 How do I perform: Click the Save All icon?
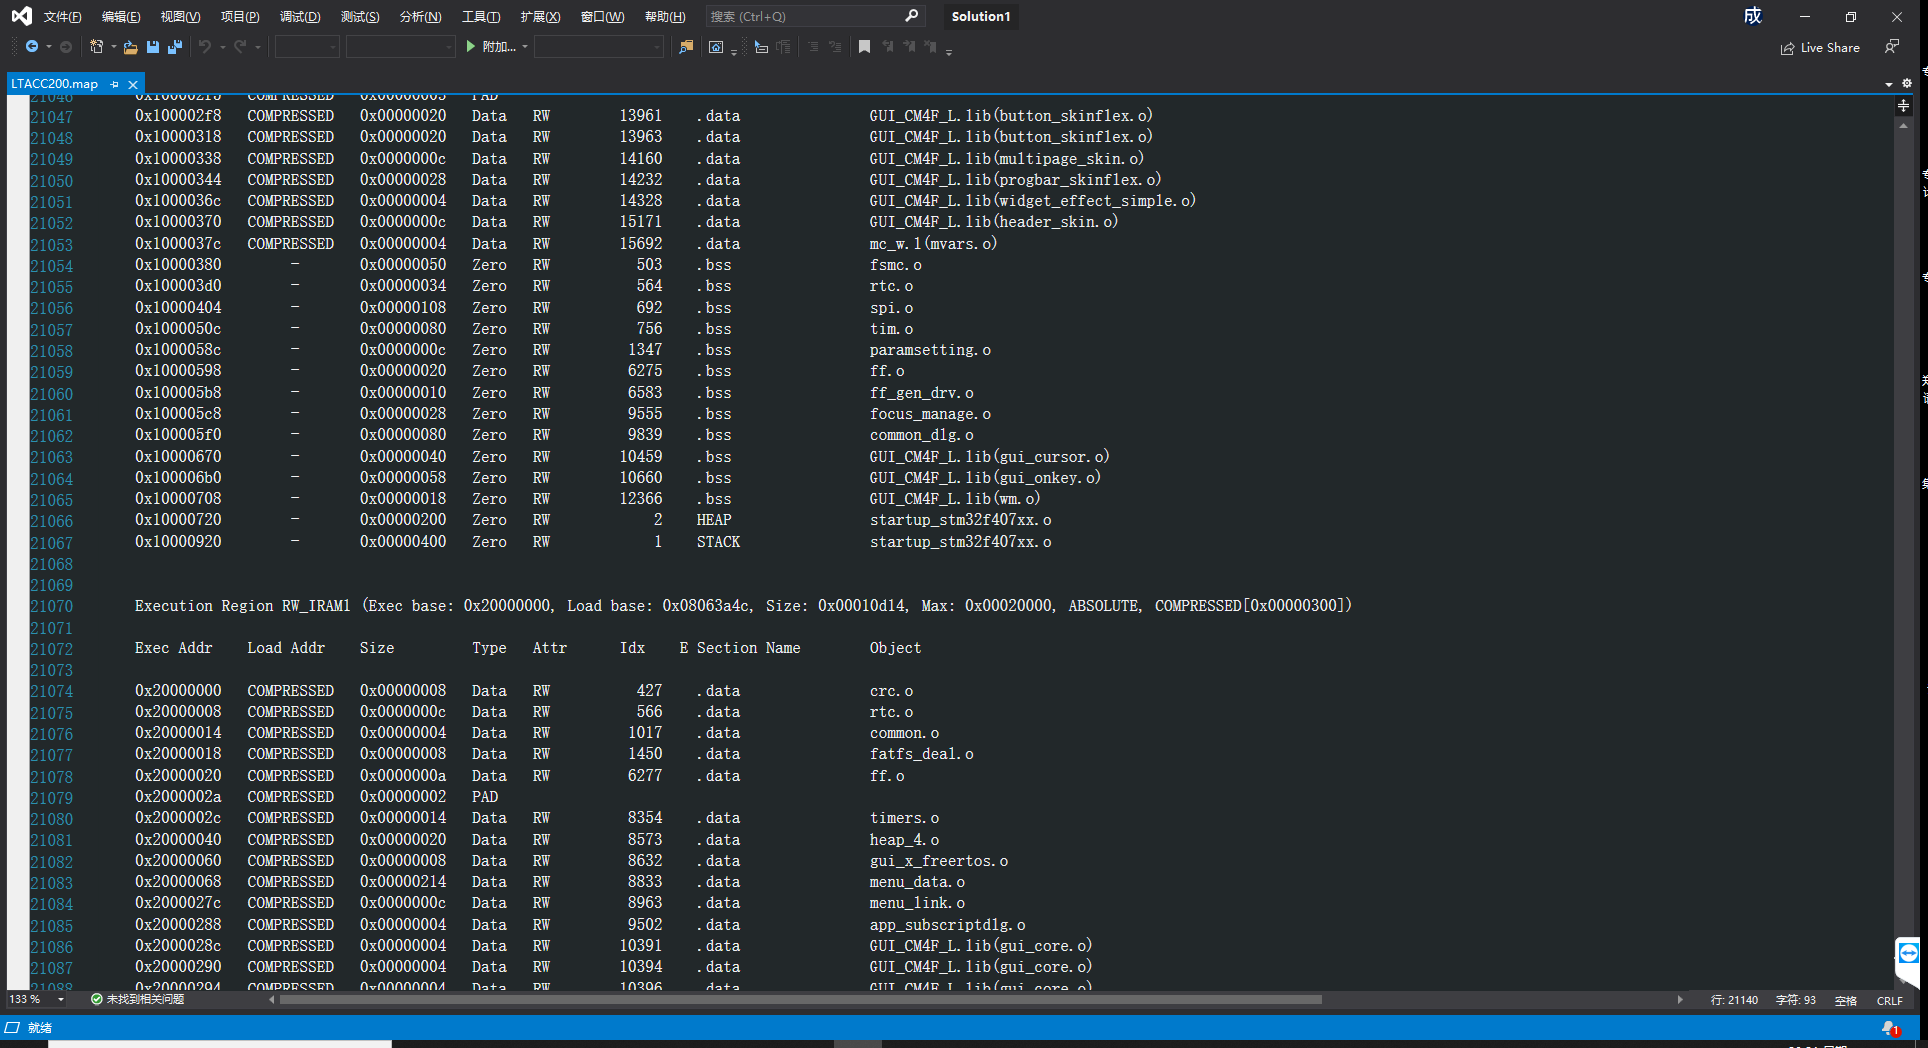[175, 47]
